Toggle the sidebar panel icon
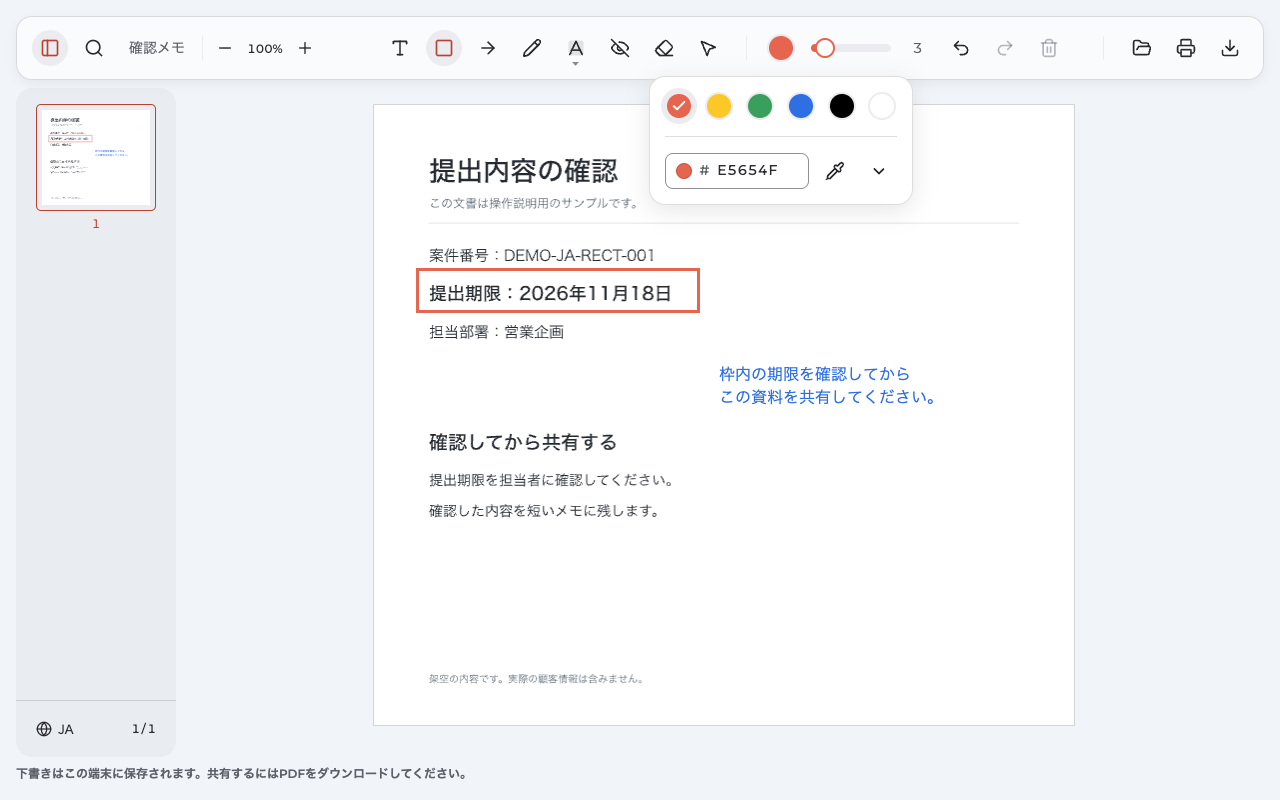This screenshot has width=1280, height=800. click(50, 48)
